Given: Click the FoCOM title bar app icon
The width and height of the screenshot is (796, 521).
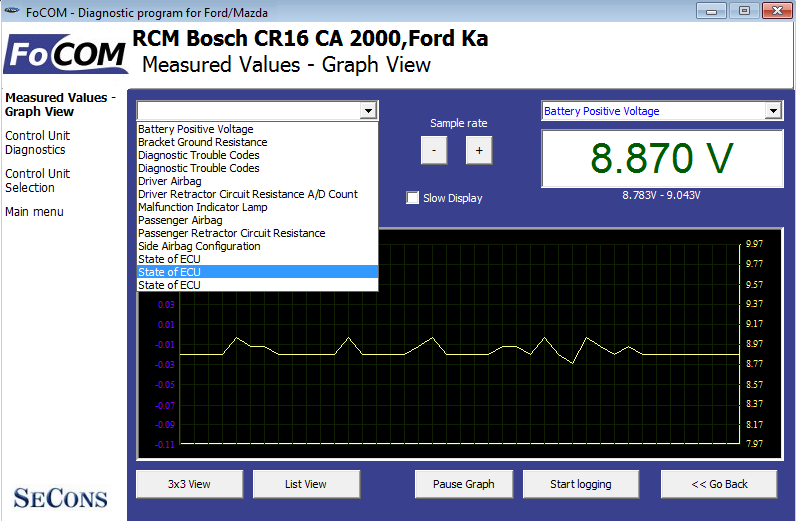Looking at the screenshot, I should tap(13, 11).
